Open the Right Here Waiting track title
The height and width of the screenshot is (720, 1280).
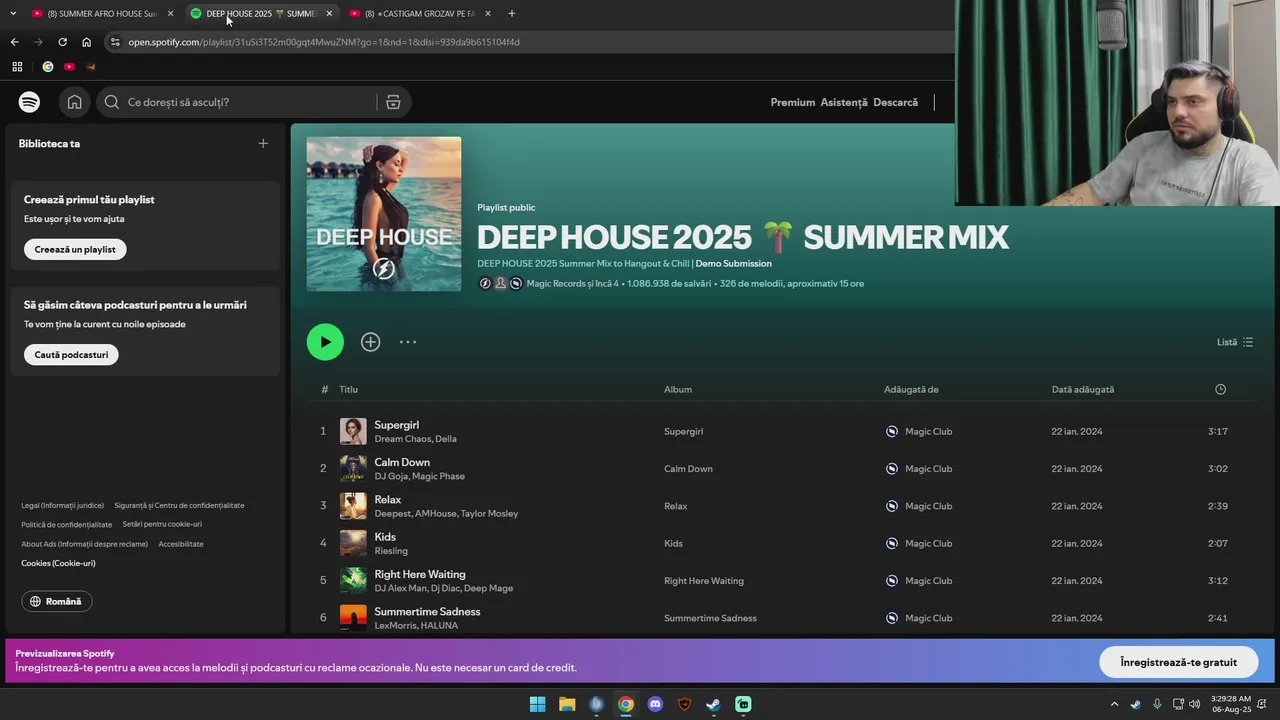point(420,574)
